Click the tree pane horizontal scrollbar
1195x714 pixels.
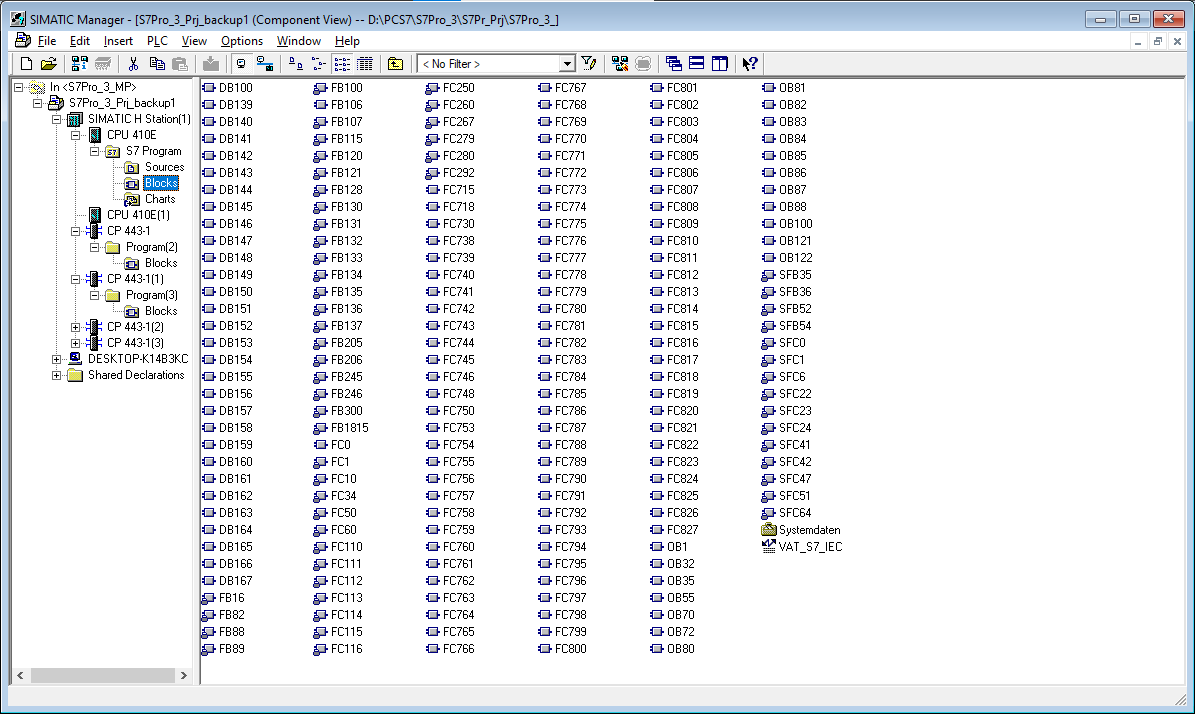click(99, 676)
